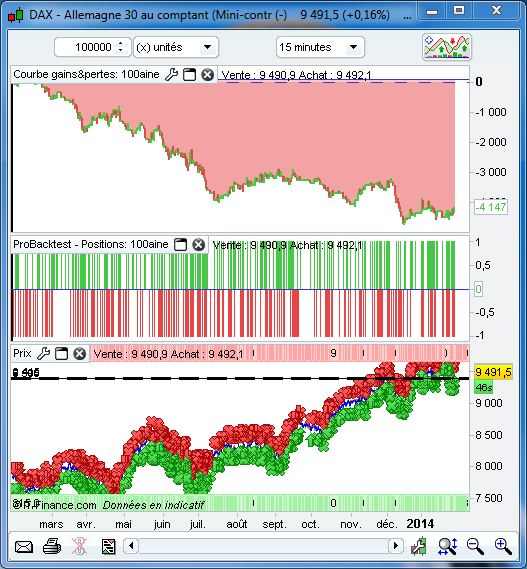The width and height of the screenshot is (527, 569).
Task: Open the (x) unités dropdown
Action: tap(176, 47)
